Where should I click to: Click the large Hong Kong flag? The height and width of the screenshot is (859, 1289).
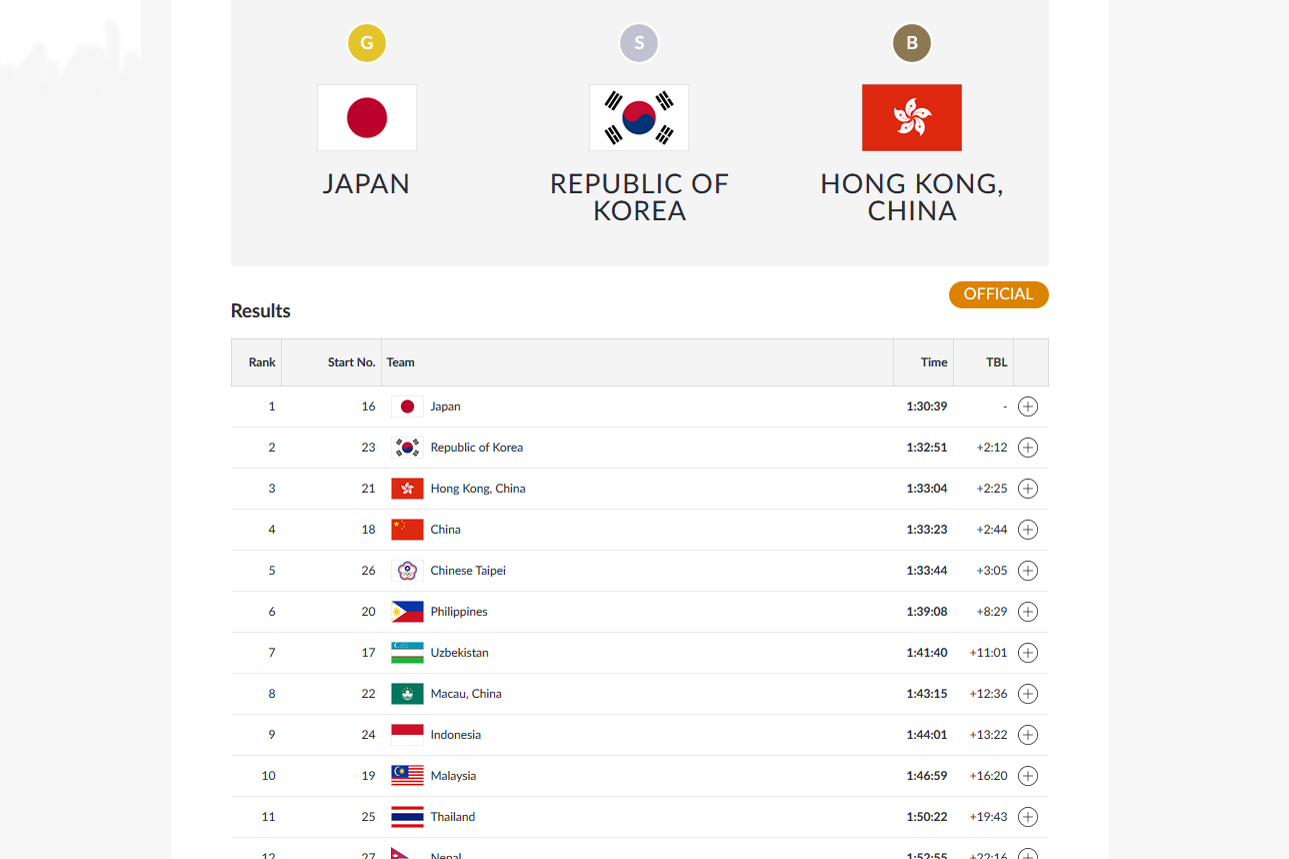tap(912, 118)
